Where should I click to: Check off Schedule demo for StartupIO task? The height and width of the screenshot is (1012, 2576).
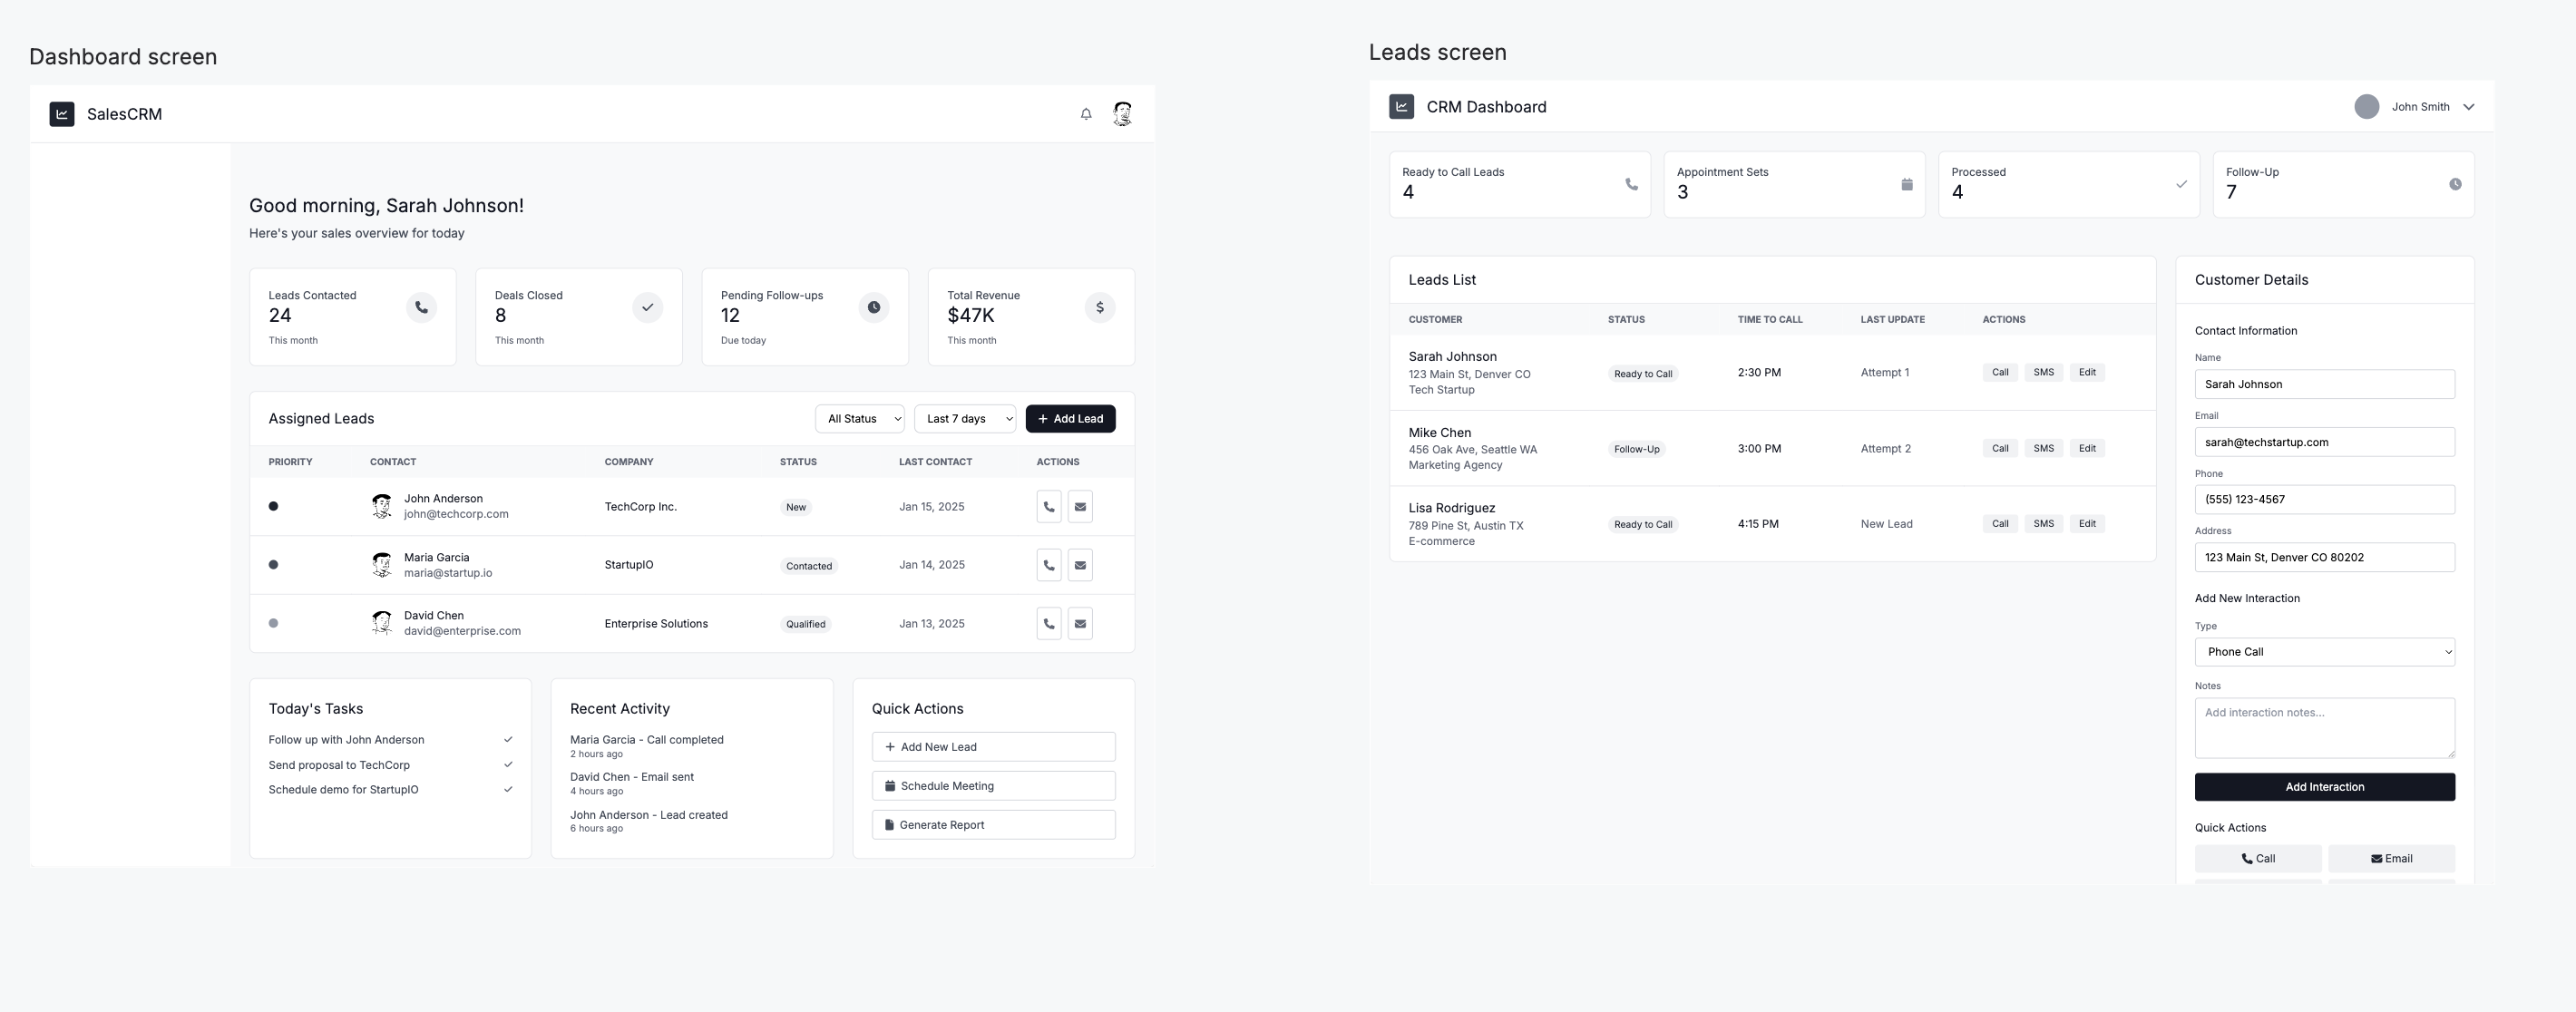(x=508, y=790)
